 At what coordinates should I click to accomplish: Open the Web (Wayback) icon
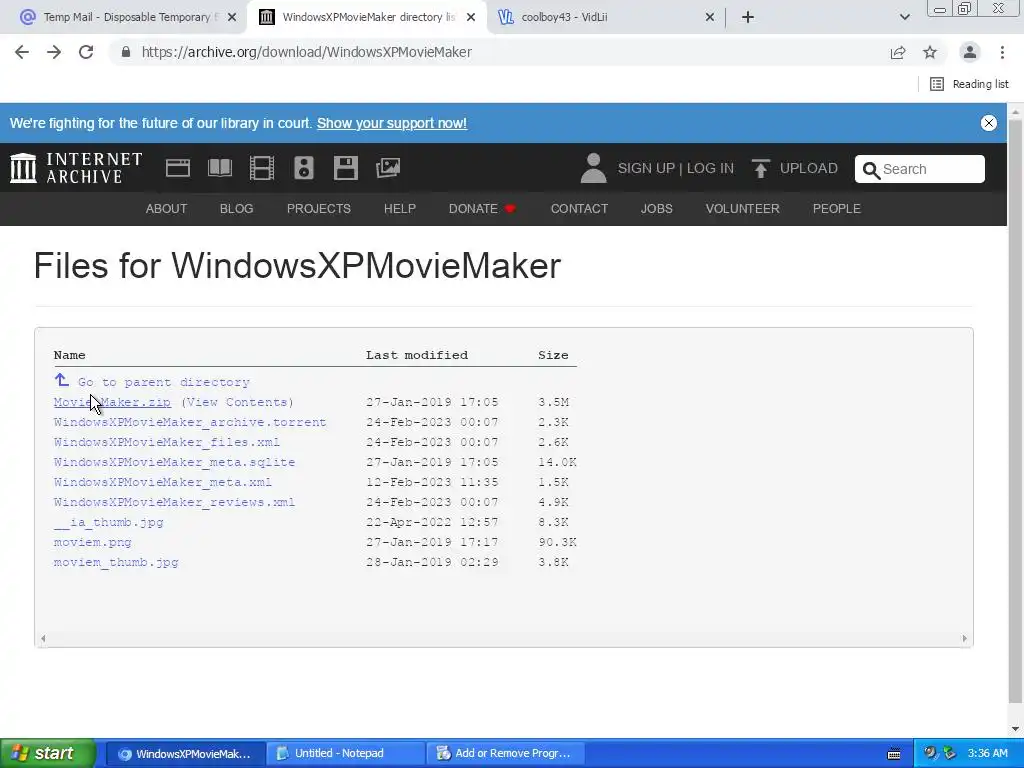click(178, 168)
